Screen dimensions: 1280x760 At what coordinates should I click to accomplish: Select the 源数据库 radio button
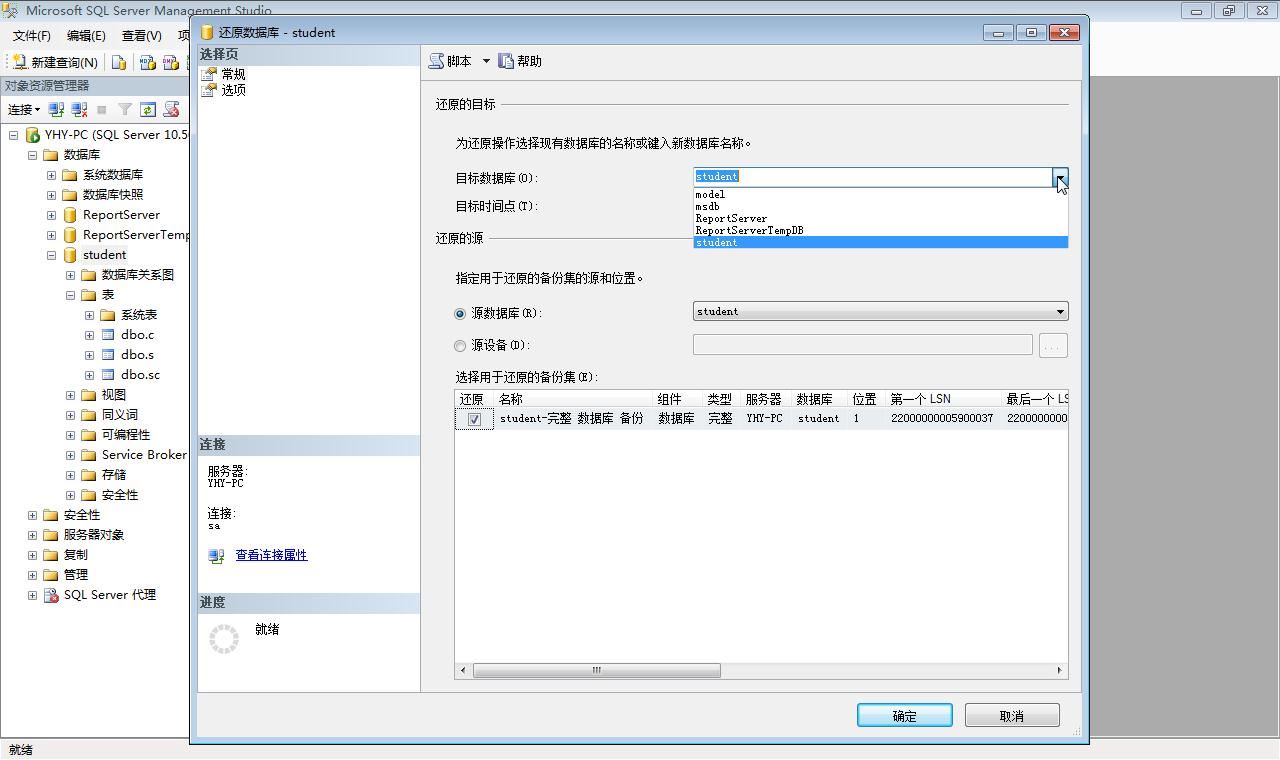[460, 313]
